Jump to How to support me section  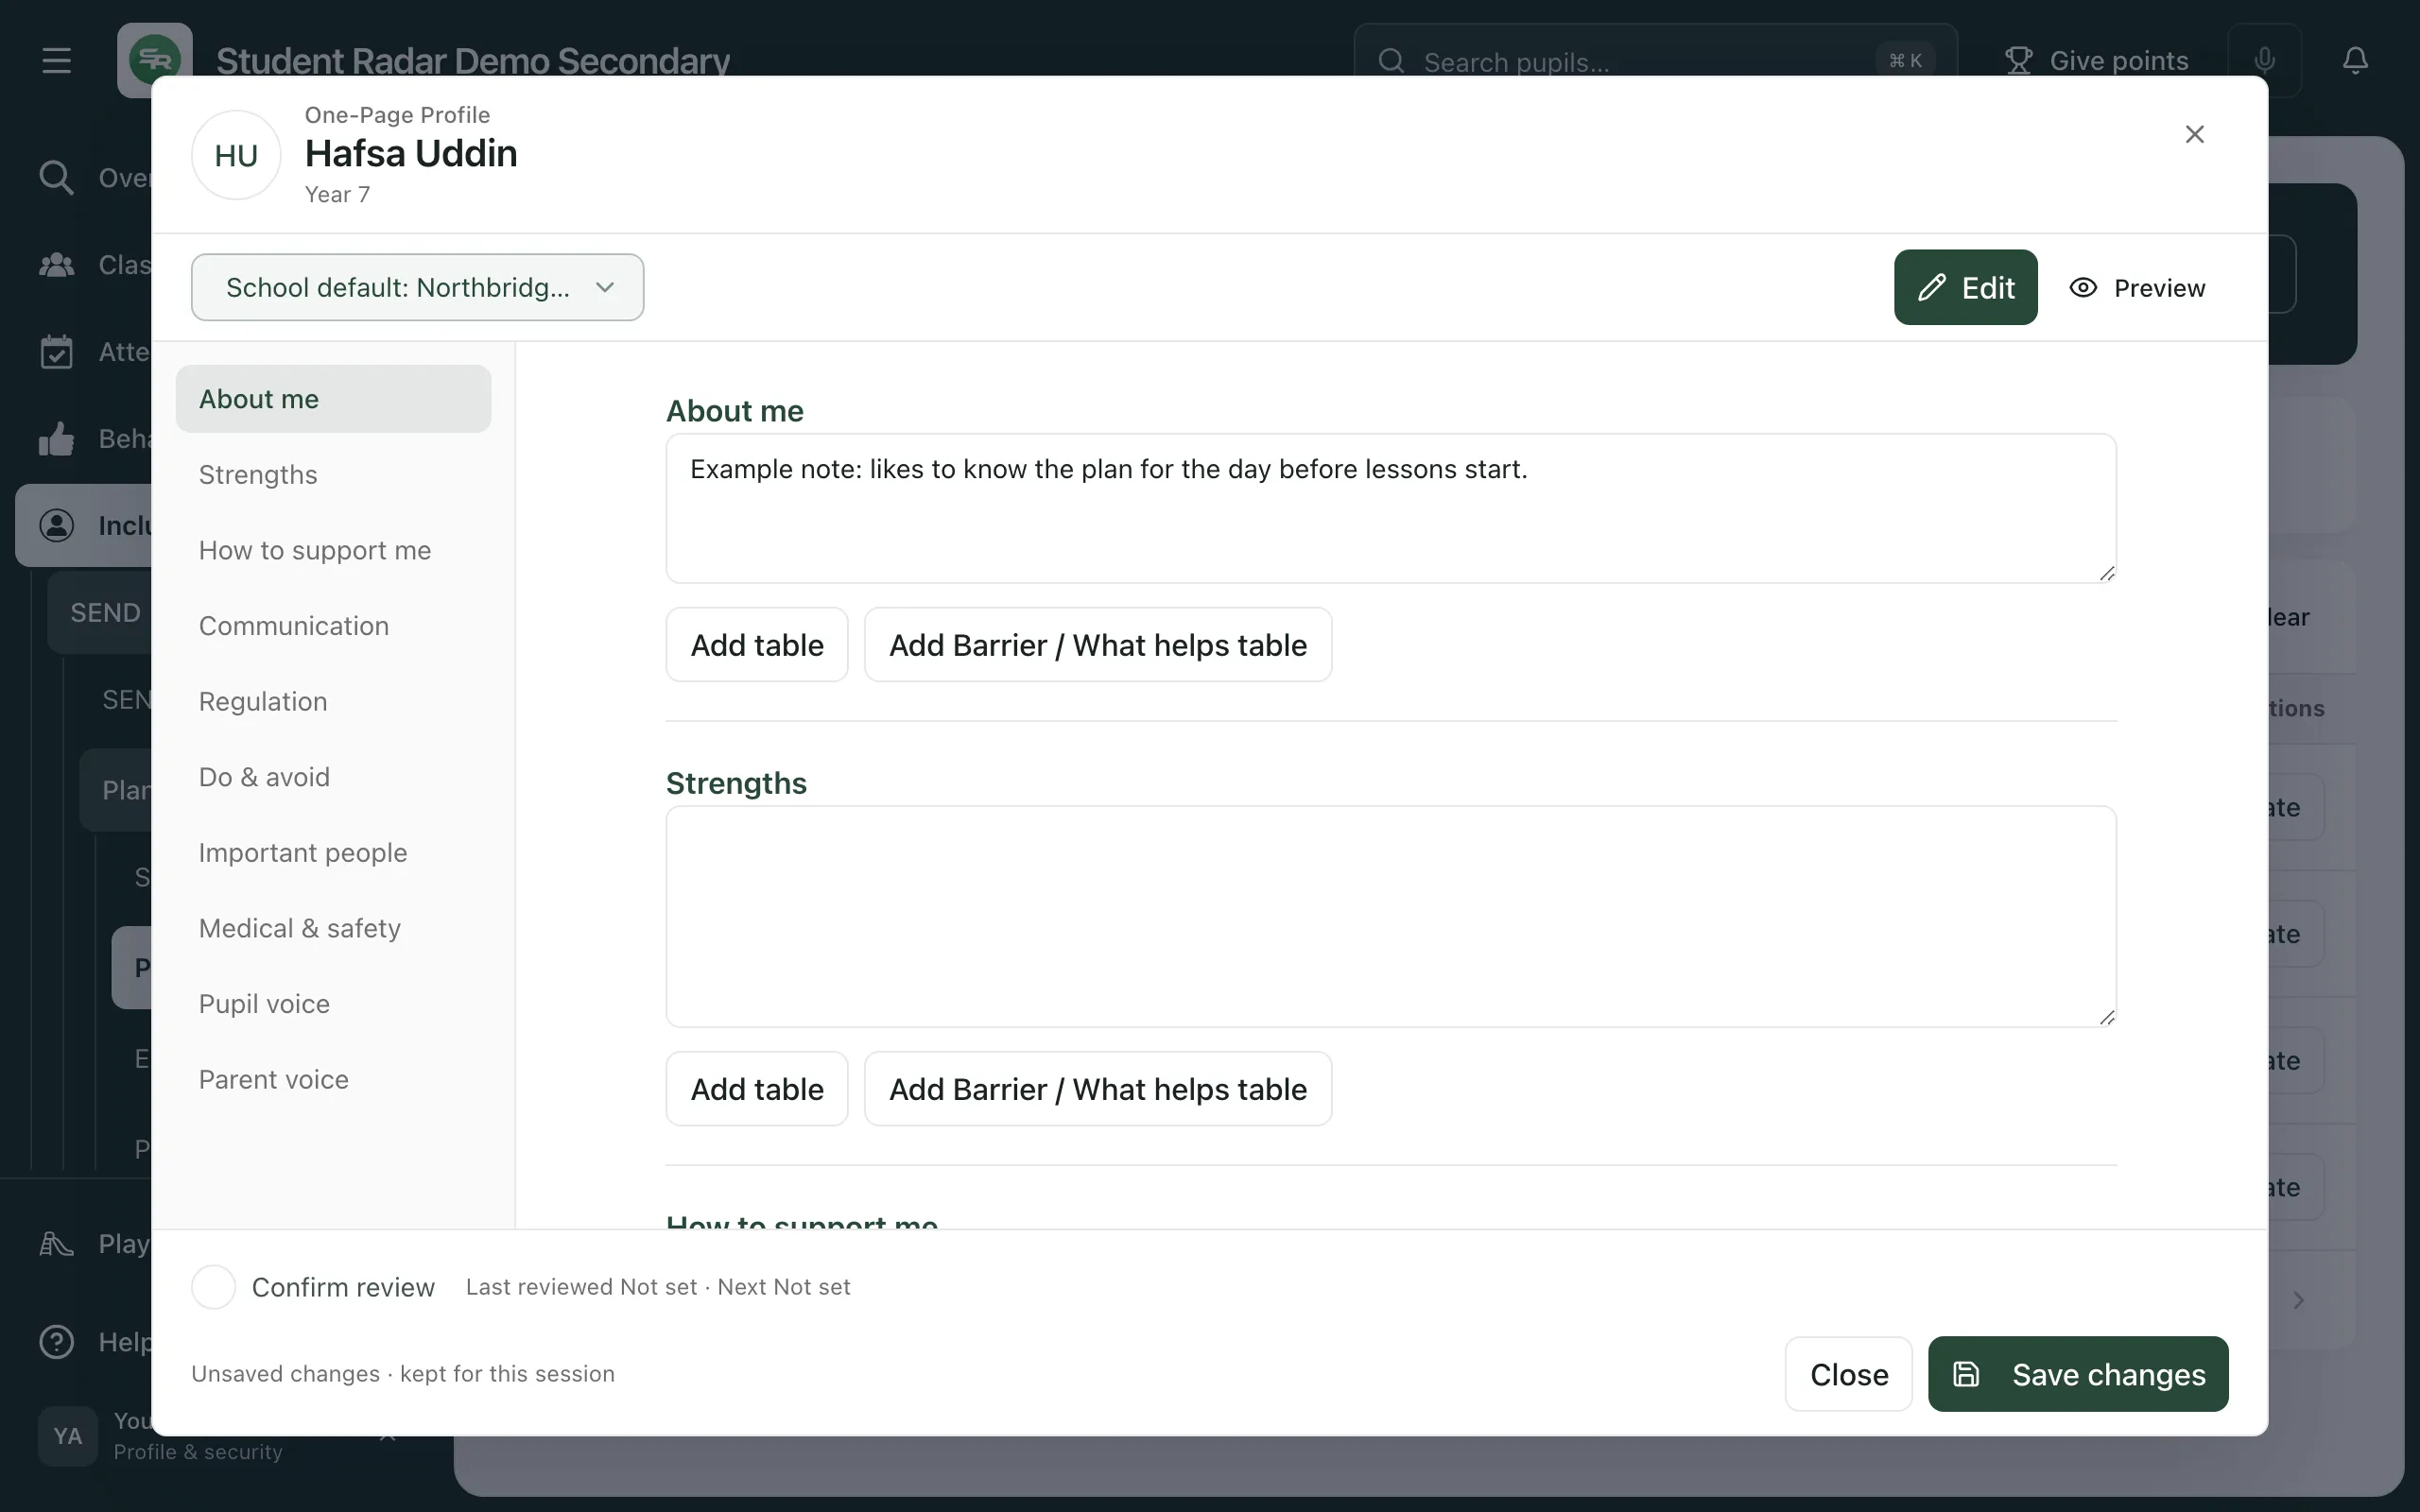(333, 551)
